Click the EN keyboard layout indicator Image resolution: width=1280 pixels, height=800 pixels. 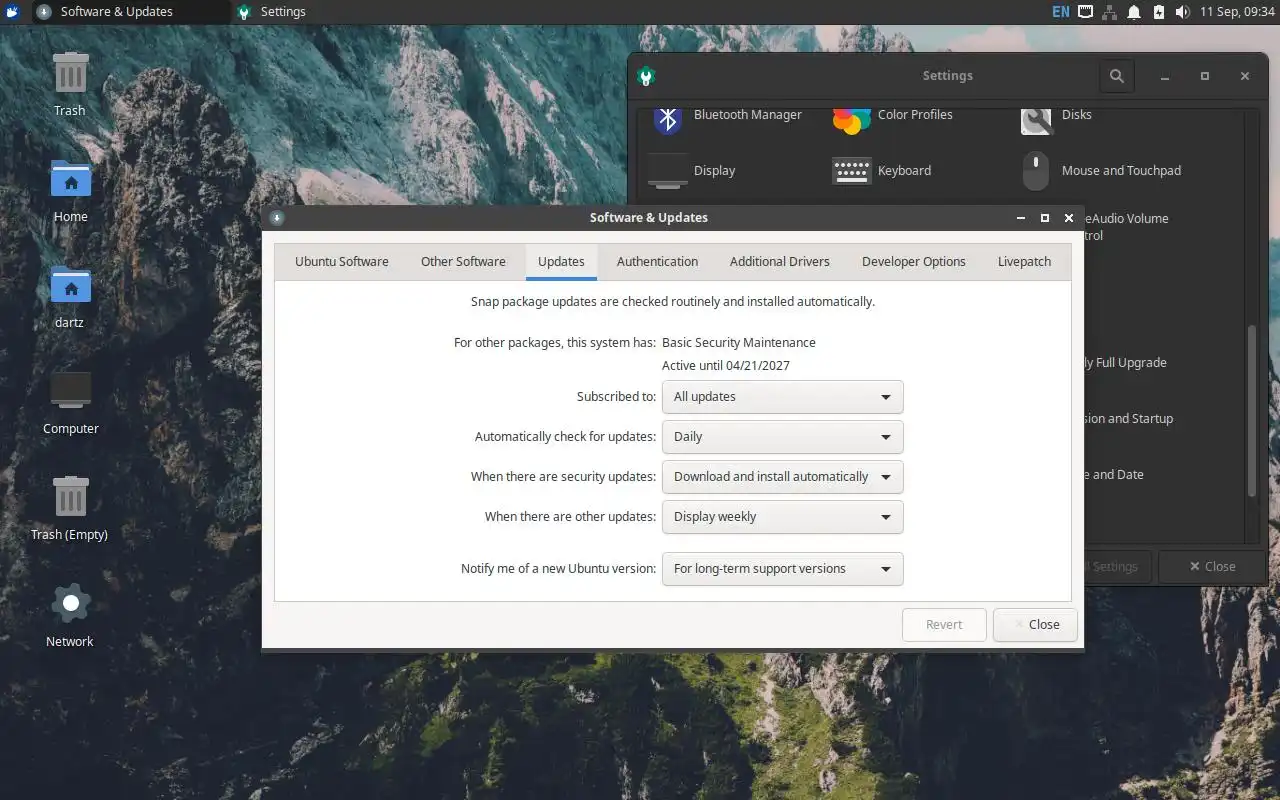pos(1061,12)
